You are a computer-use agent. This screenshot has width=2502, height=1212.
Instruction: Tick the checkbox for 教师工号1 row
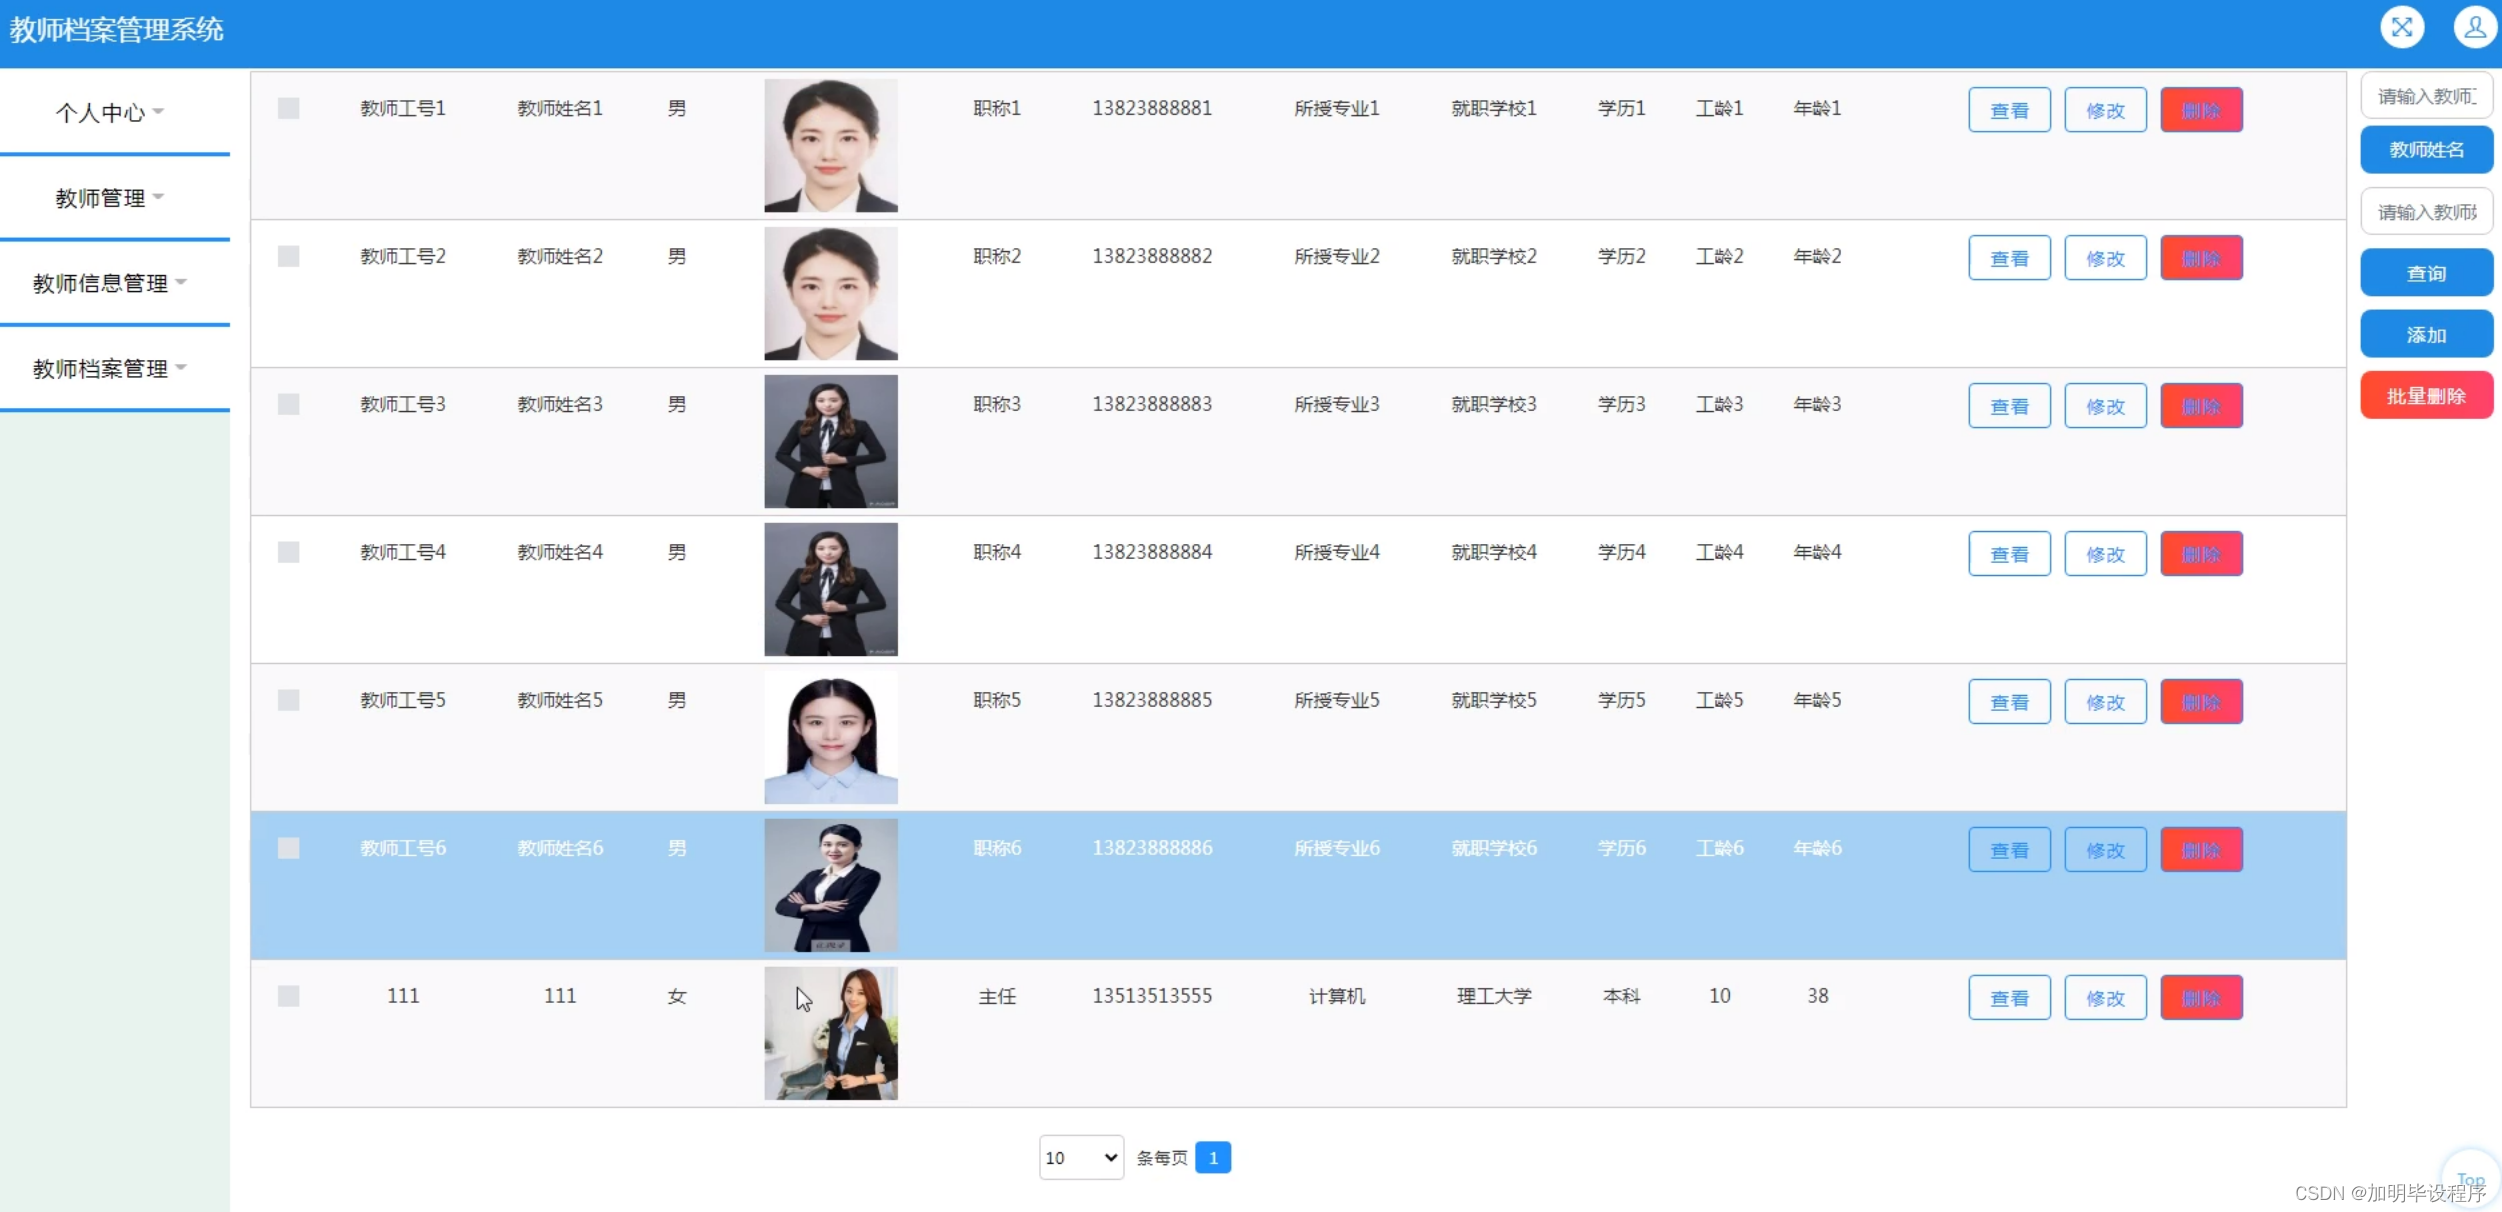(x=288, y=108)
